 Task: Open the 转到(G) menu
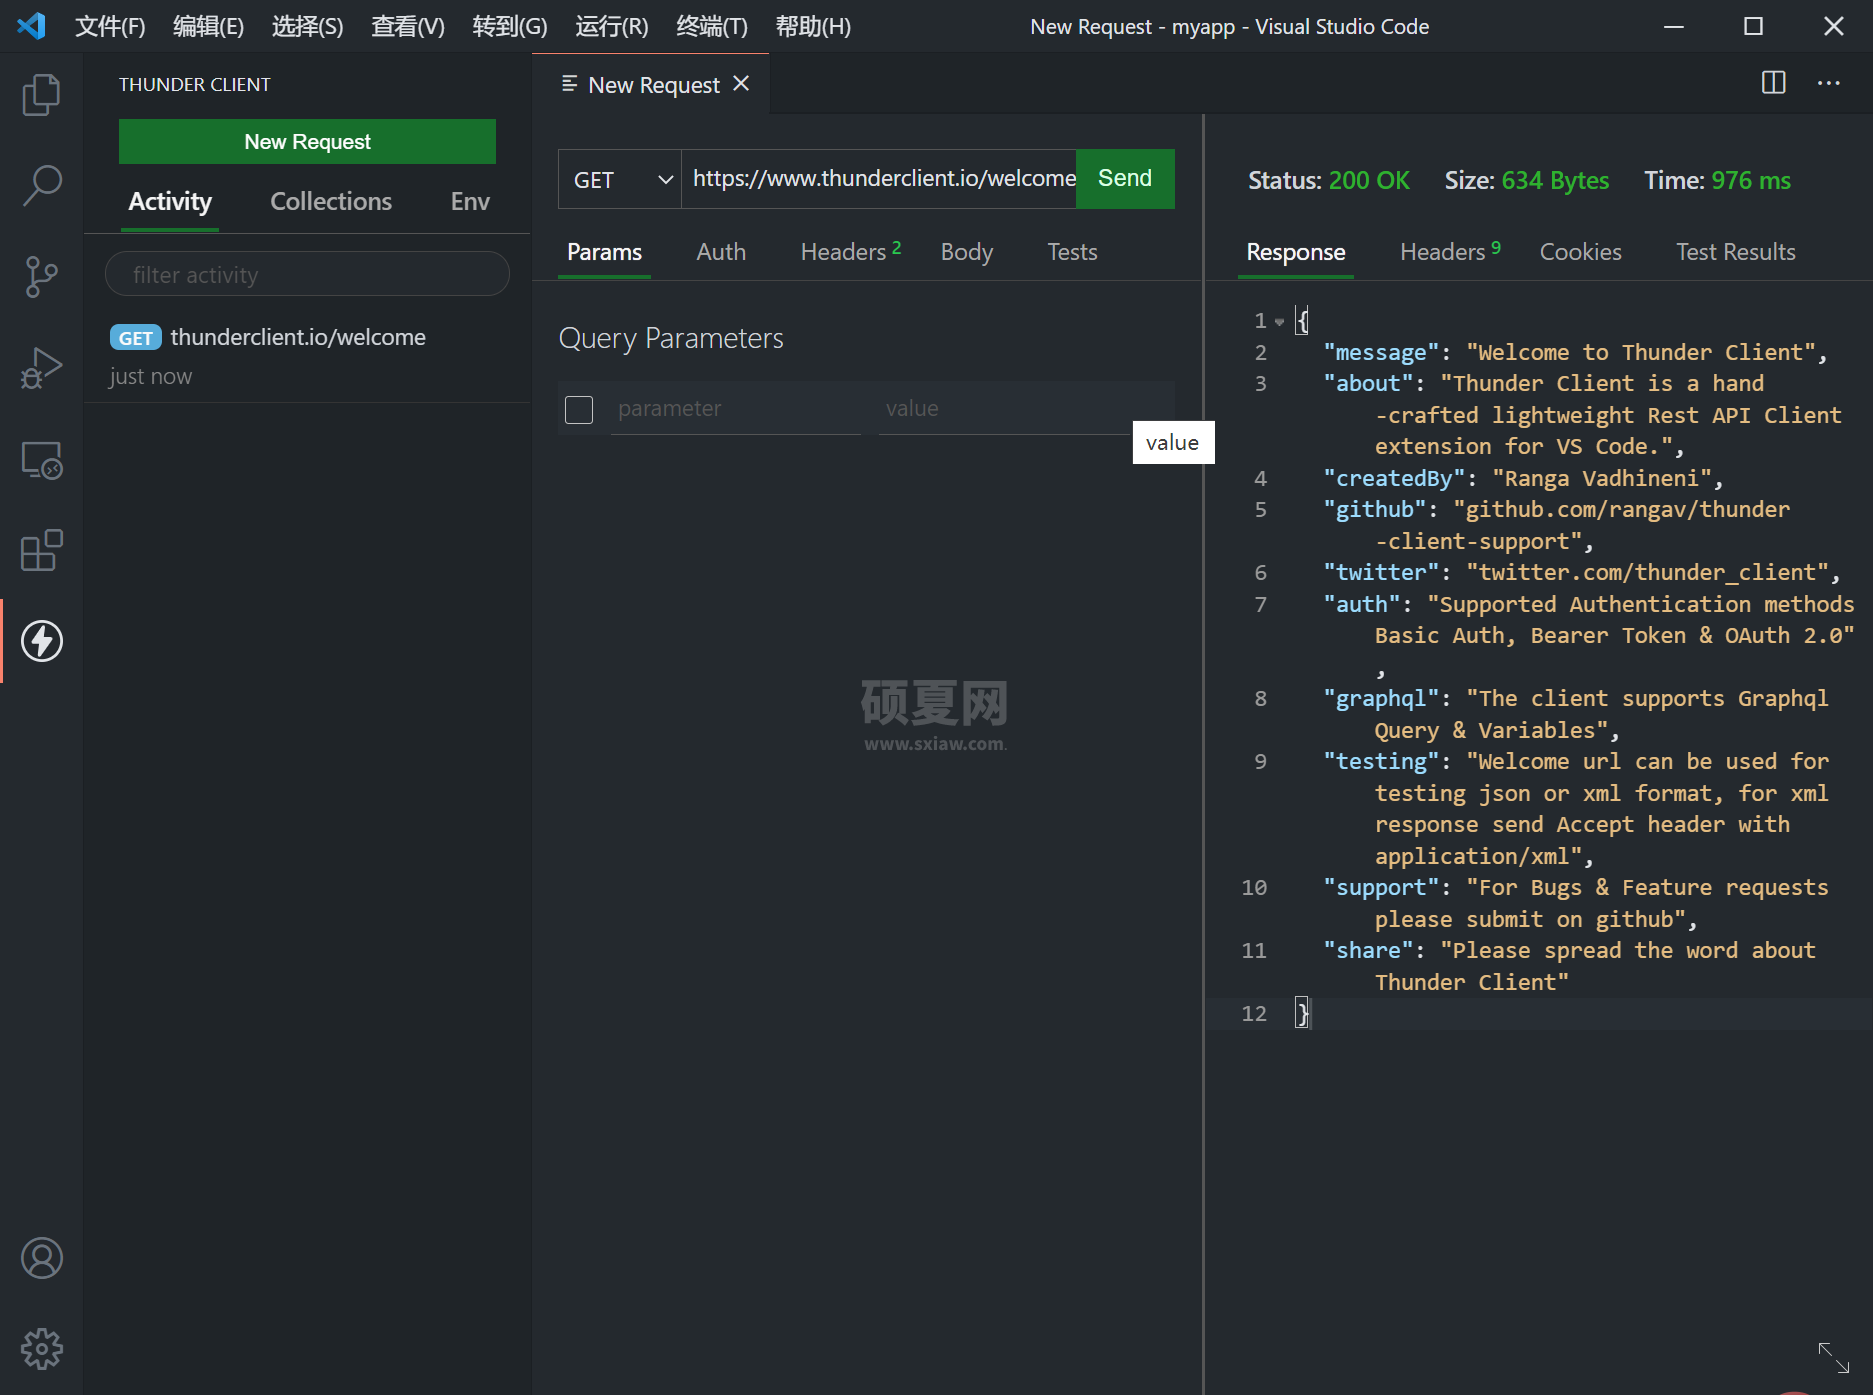coord(509,26)
